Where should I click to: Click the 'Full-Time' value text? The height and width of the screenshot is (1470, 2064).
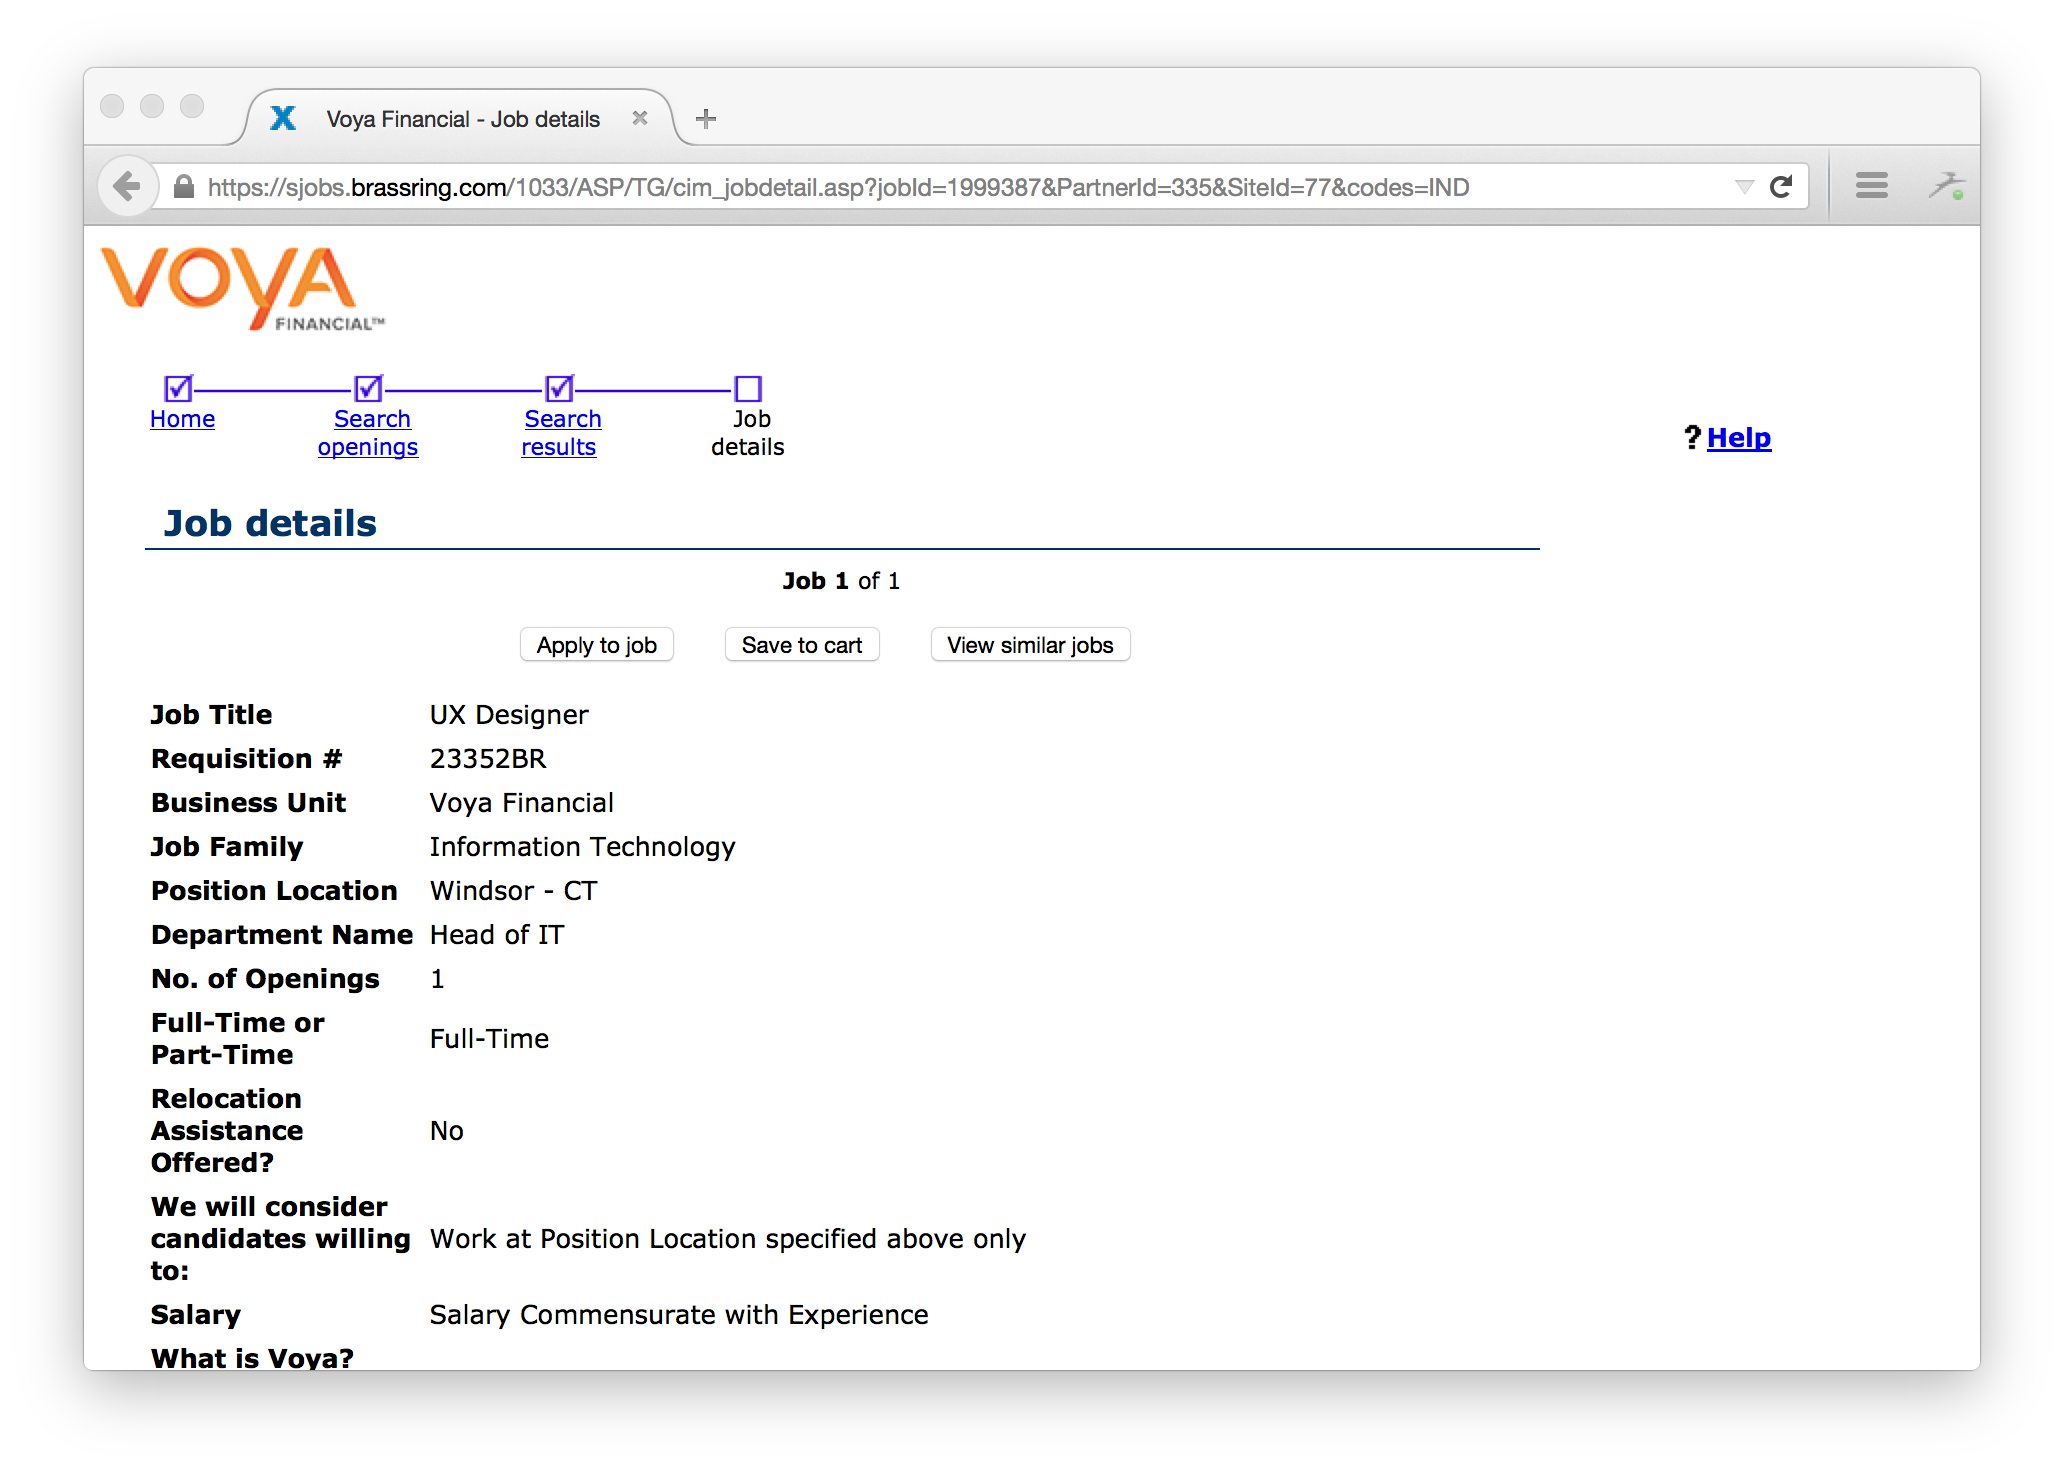pos(490,1039)
